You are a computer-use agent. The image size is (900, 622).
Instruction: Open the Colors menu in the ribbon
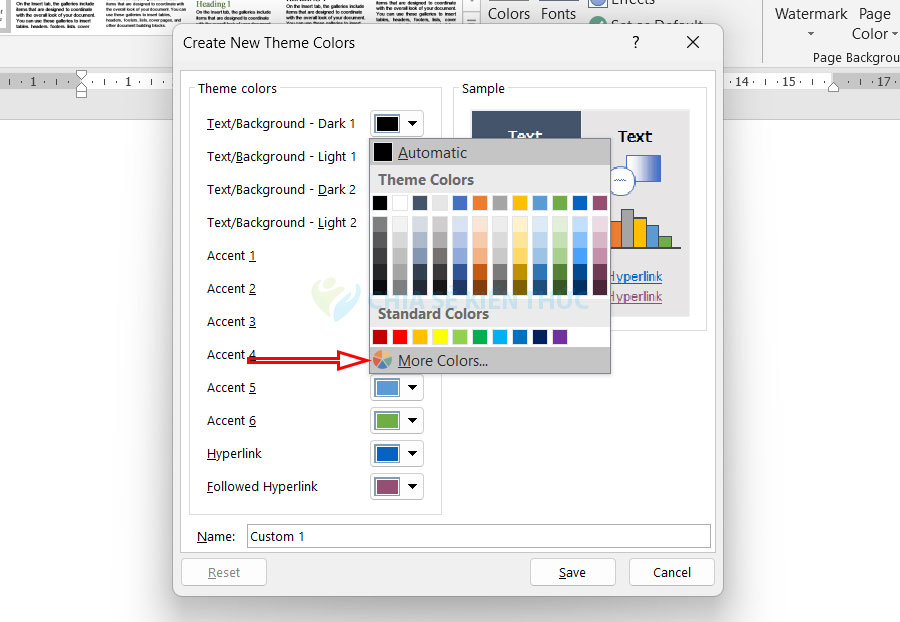[x=508, y=13]
